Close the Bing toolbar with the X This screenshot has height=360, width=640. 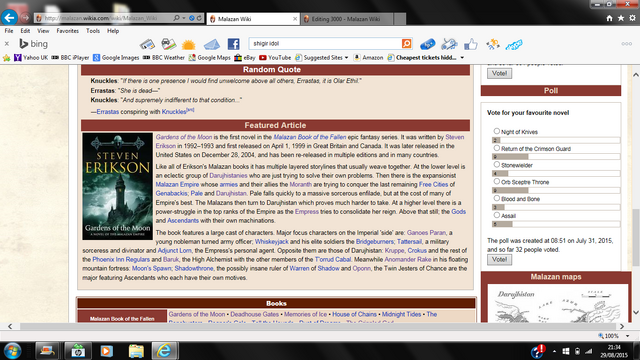pos(7,44)
